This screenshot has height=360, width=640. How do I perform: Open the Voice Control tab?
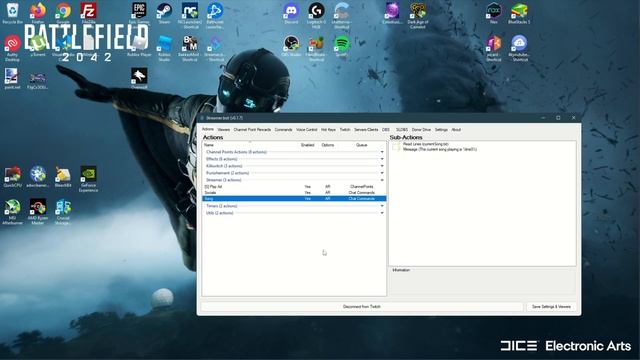pos(307,129)
